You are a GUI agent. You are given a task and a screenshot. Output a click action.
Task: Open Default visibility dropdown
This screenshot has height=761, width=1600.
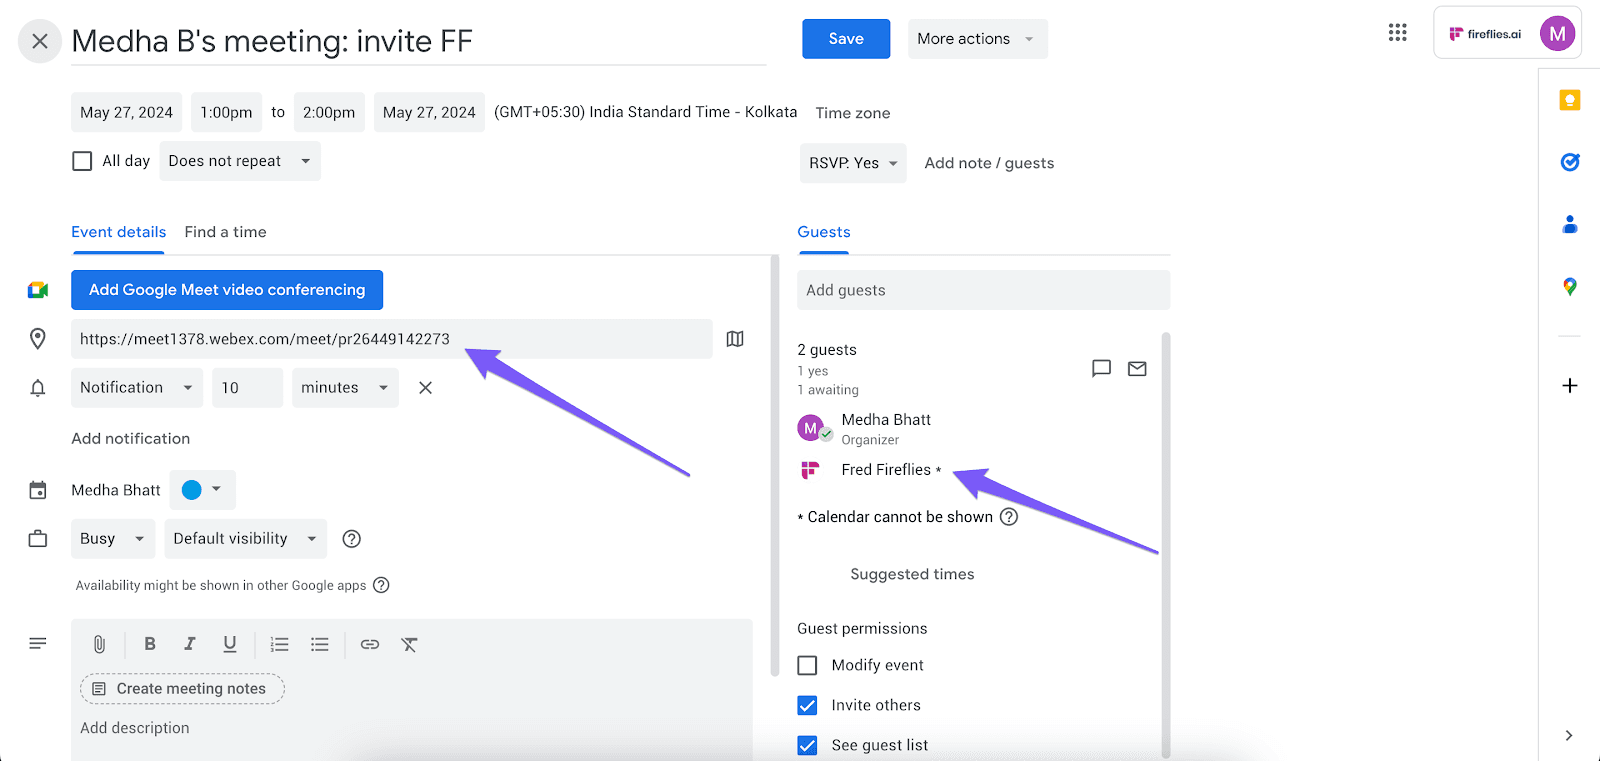[246, 538]
